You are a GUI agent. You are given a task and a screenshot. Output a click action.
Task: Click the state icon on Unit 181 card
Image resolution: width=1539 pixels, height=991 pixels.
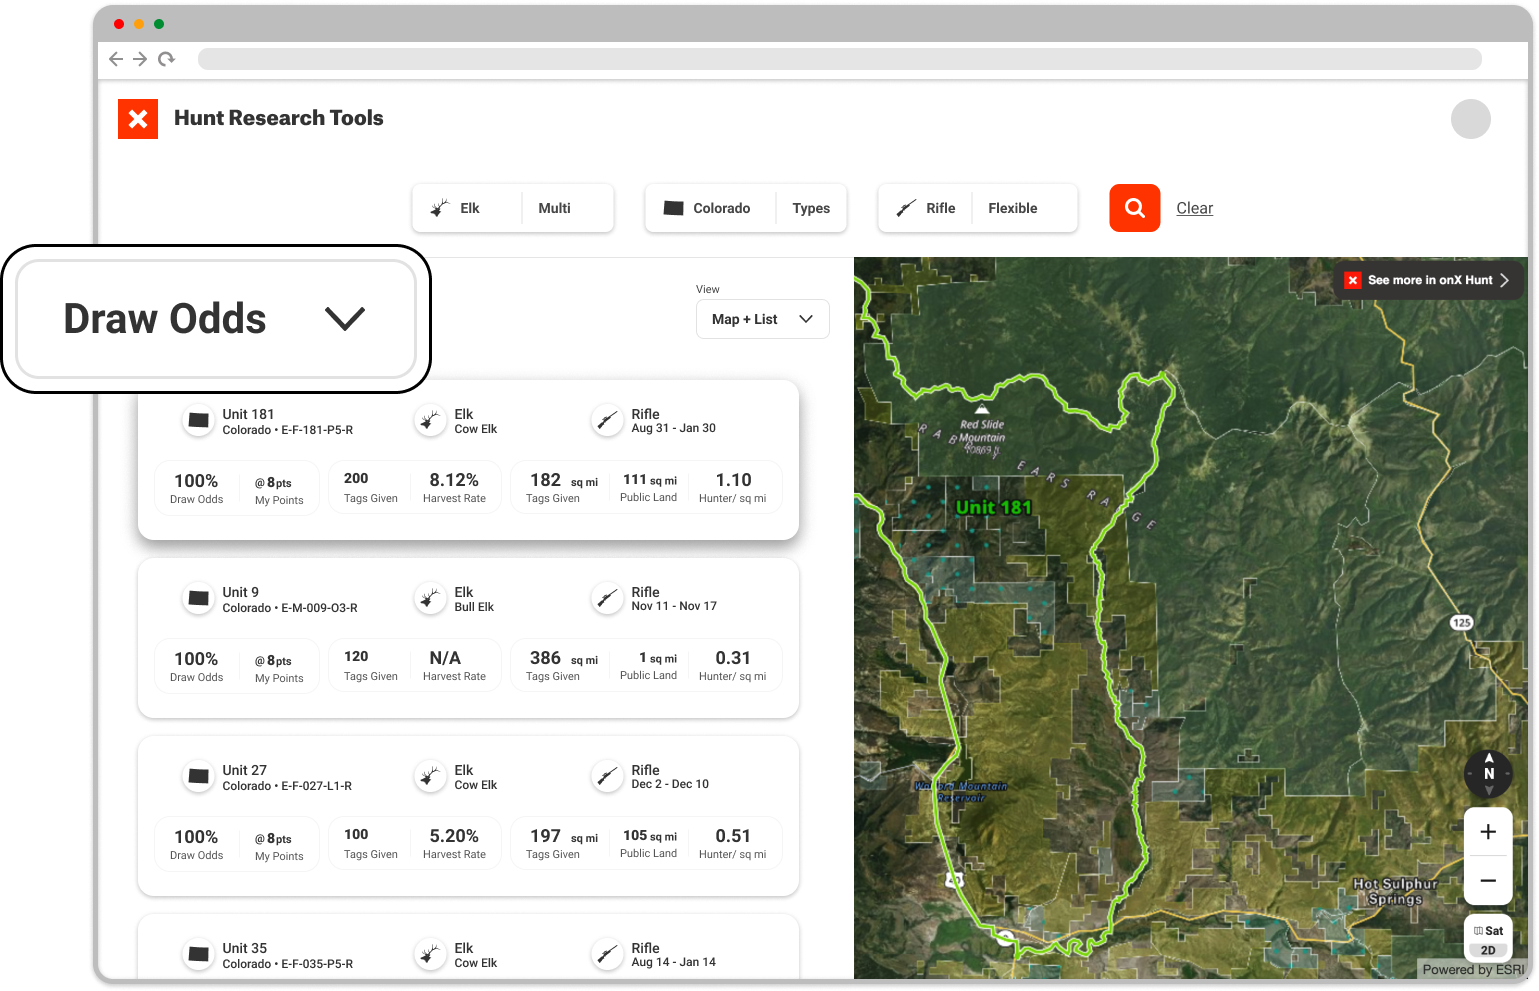pyautogui.click(x=198, y=421)
